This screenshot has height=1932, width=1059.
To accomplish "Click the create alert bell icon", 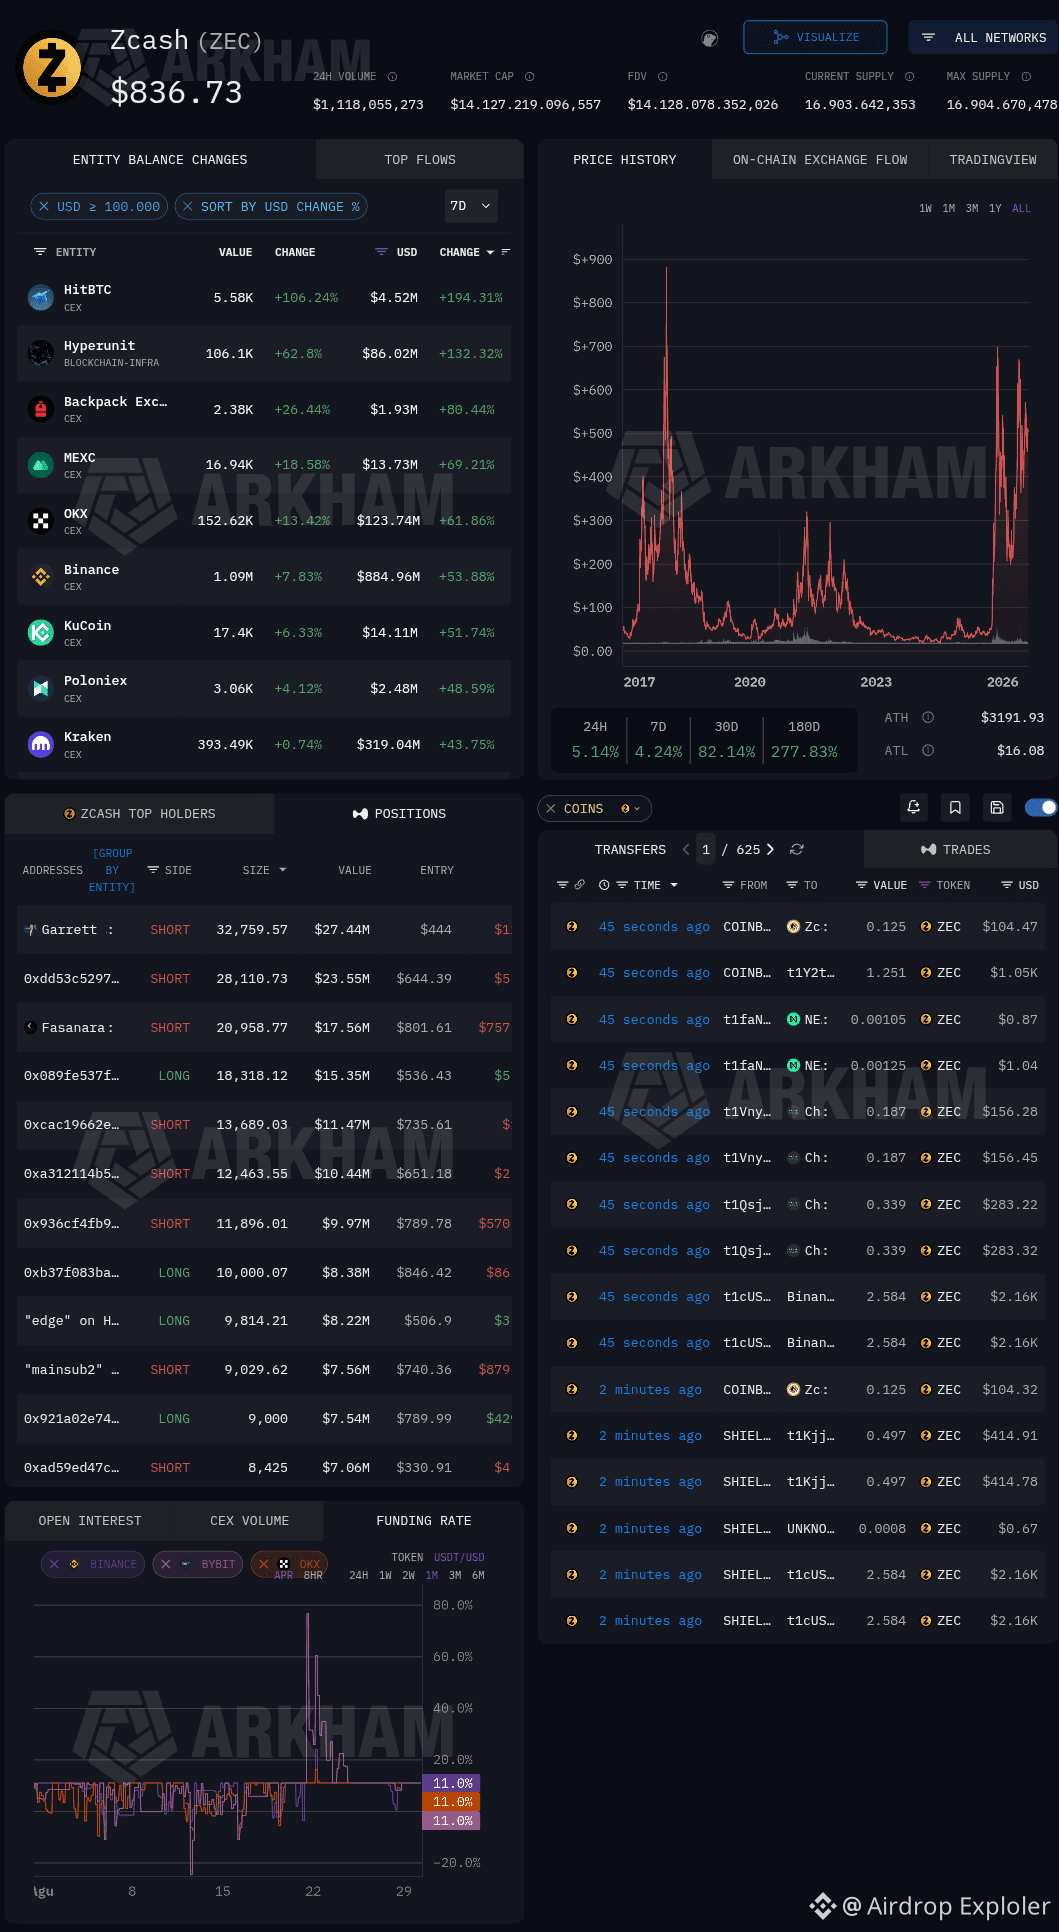I will pos(914,807).
